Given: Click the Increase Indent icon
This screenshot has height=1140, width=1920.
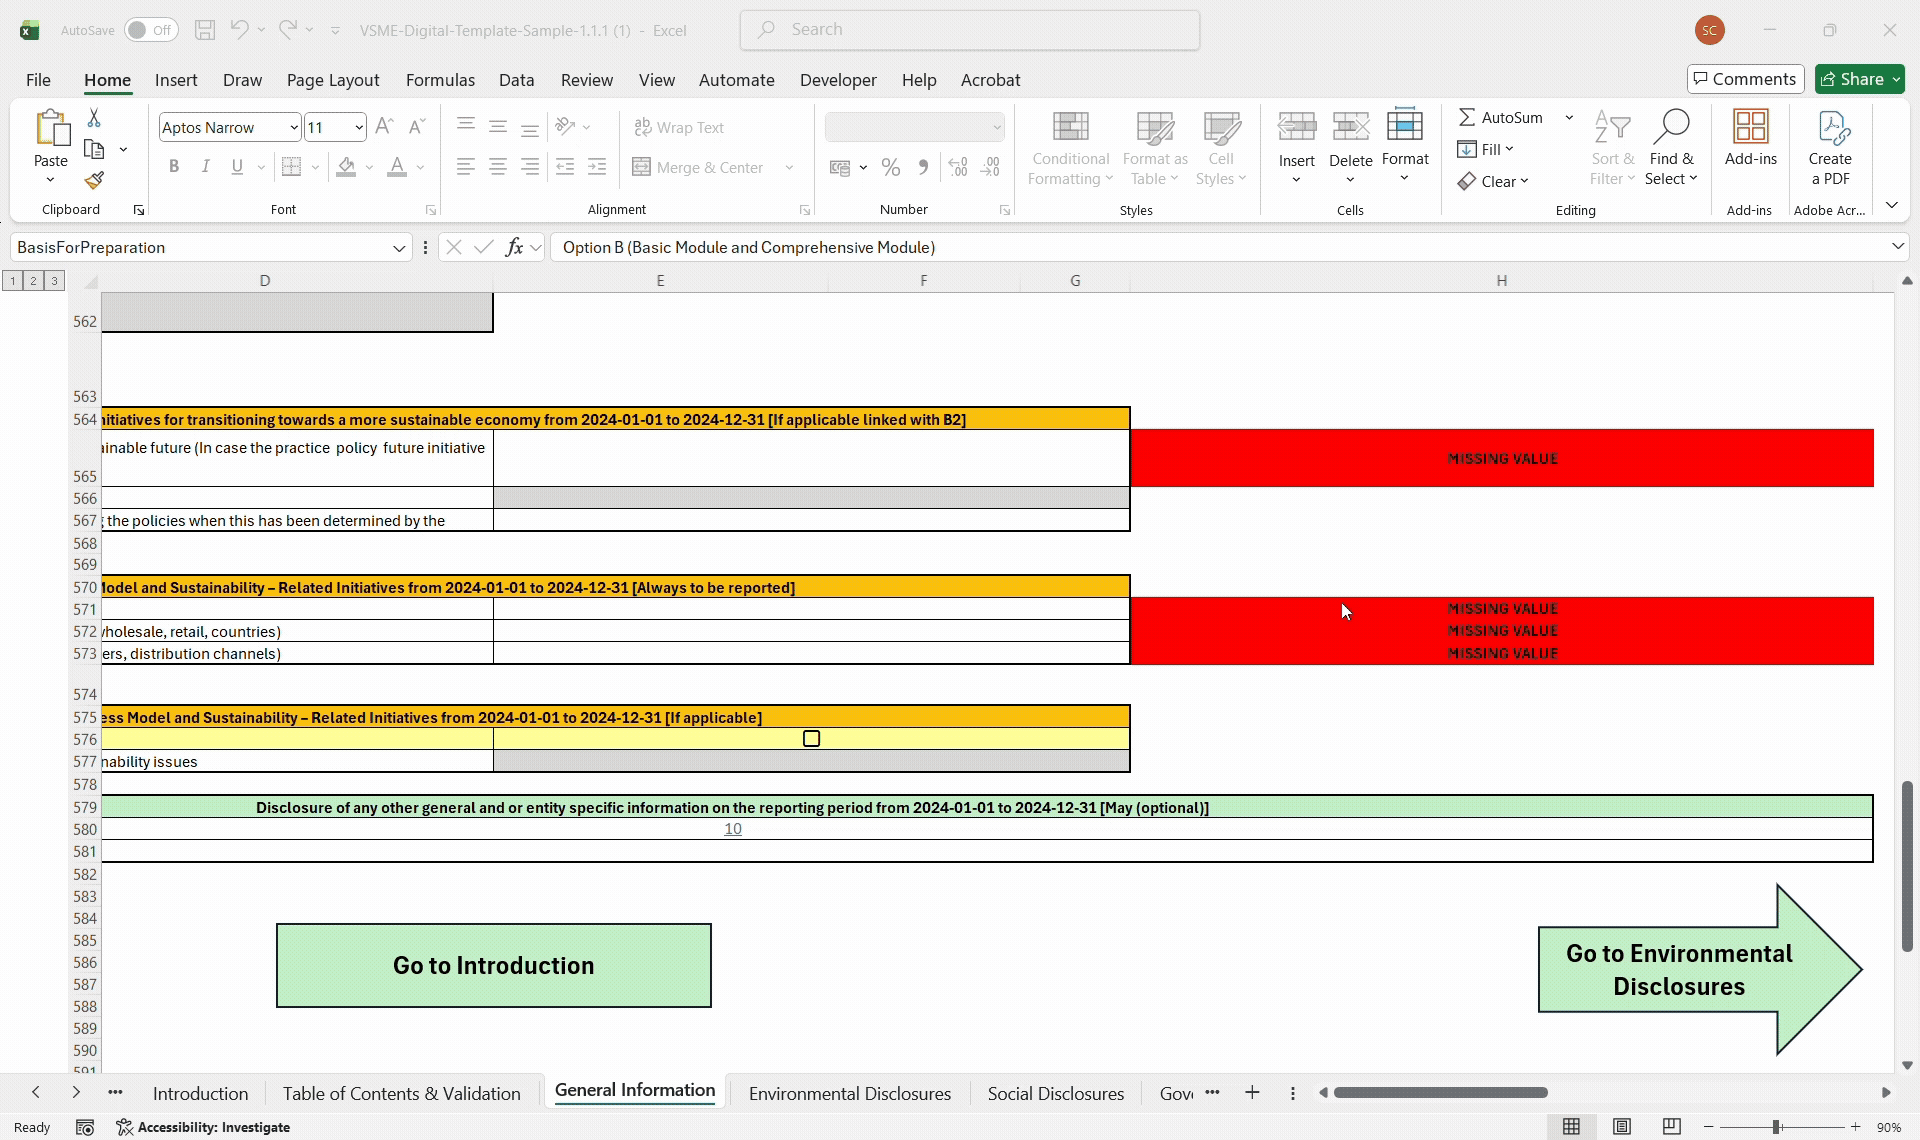Looking at the screenshot, I should pyautogui.click(x=597, y=167).
